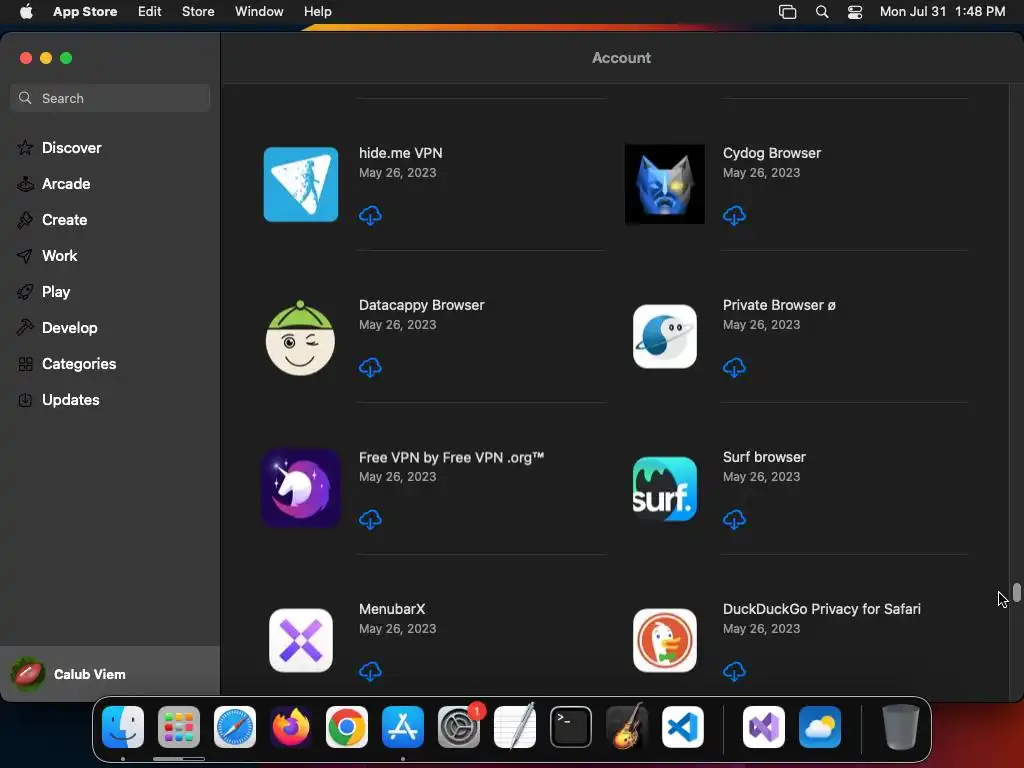Re-download Private Browser ø using the cloud icon
Viewport: 1024px width, 768px height.
tap(734, 368)
